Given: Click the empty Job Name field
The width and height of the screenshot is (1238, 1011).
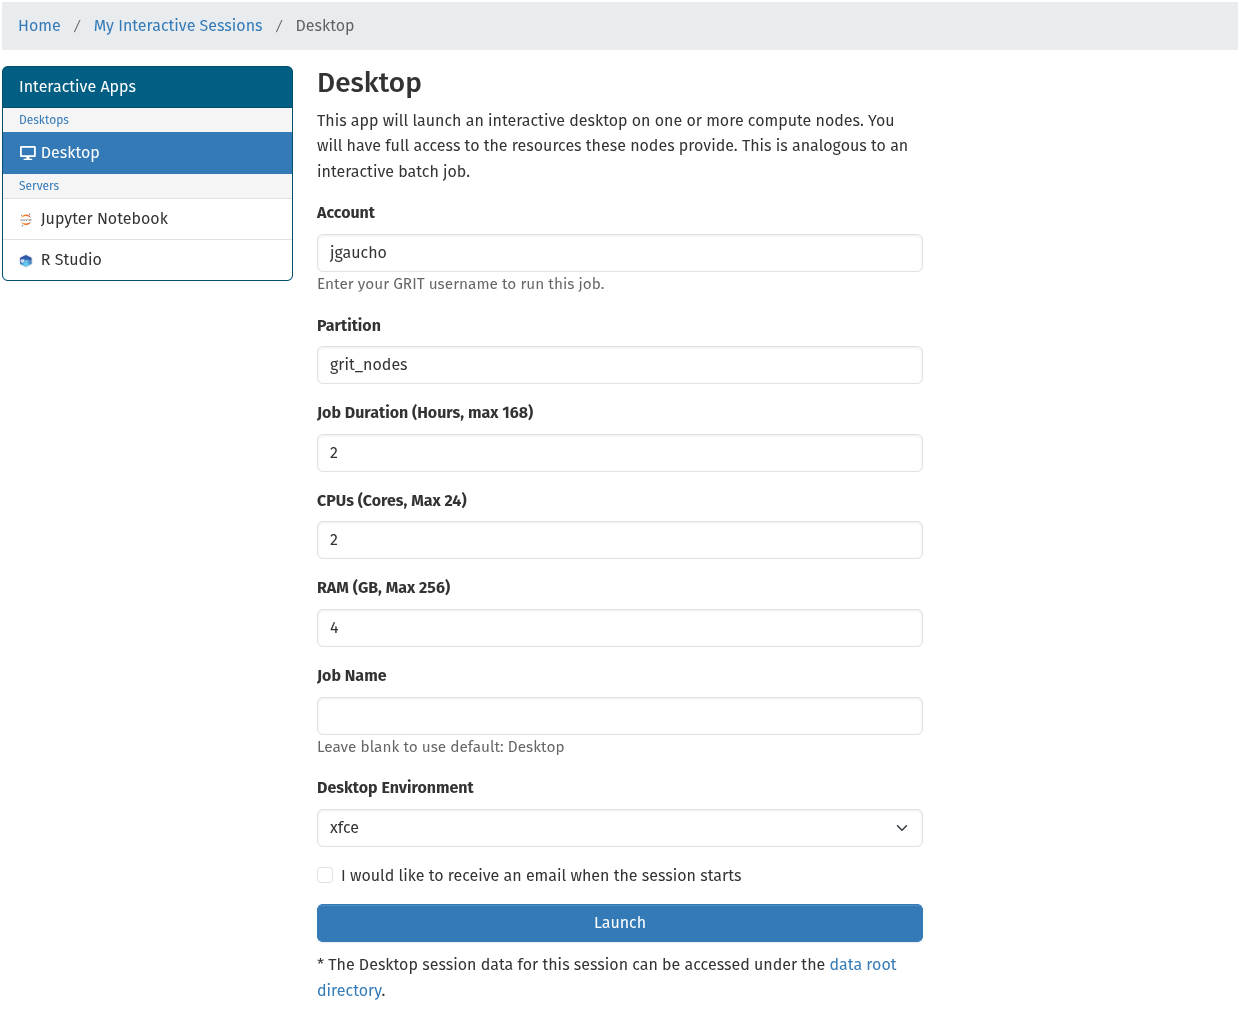Looking at the screenshot, I should (x=619, y=716).
